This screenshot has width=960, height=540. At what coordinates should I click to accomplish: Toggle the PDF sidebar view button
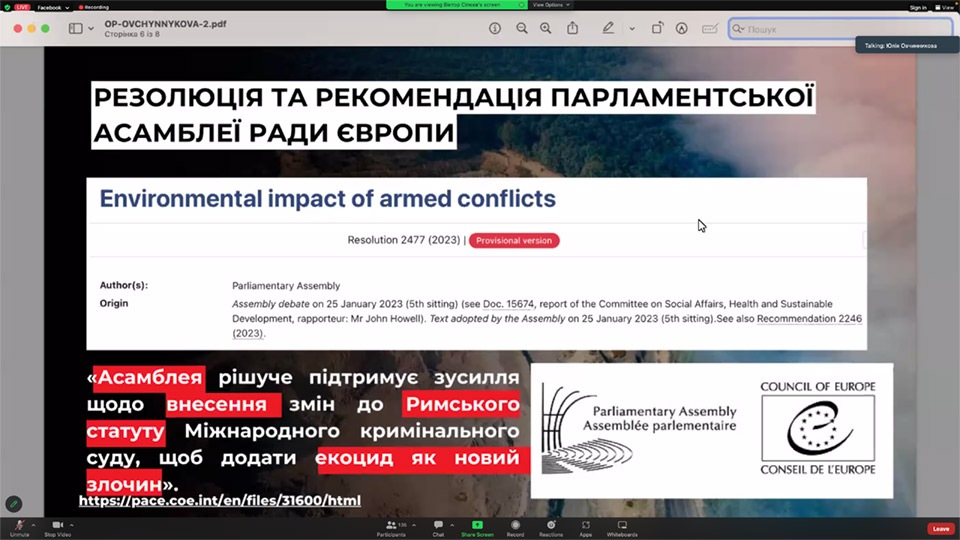(75, 29)
